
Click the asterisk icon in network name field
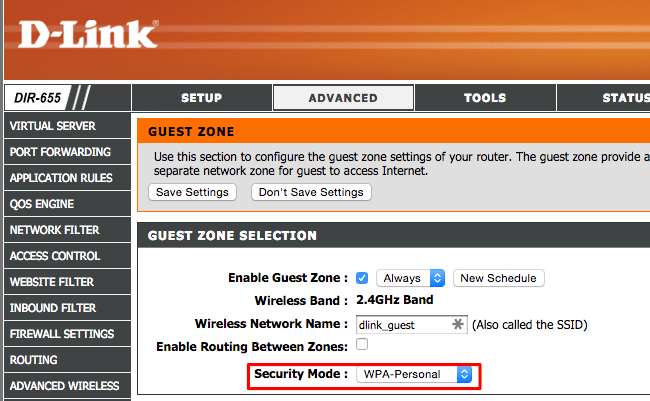point(458,325)
